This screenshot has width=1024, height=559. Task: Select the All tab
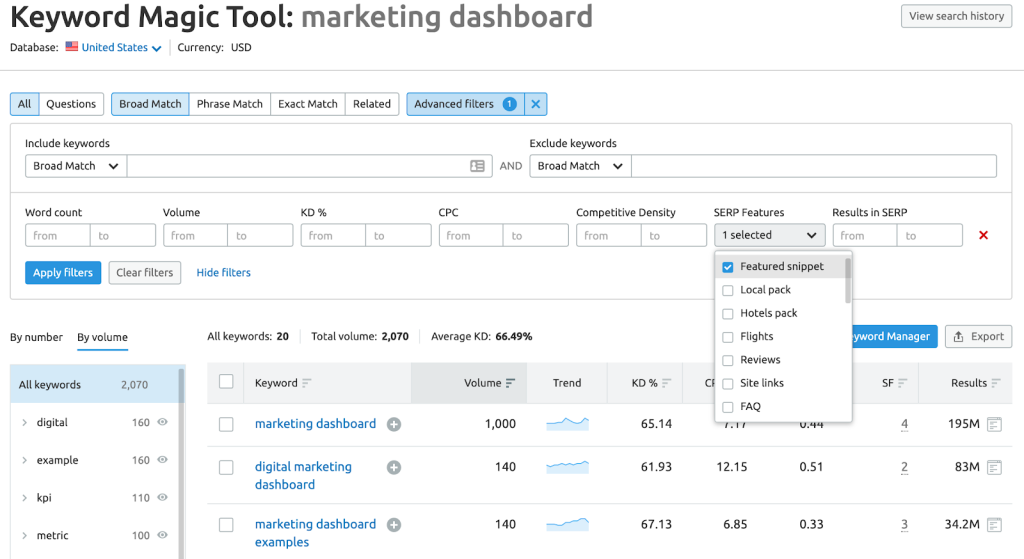[25, 104]
